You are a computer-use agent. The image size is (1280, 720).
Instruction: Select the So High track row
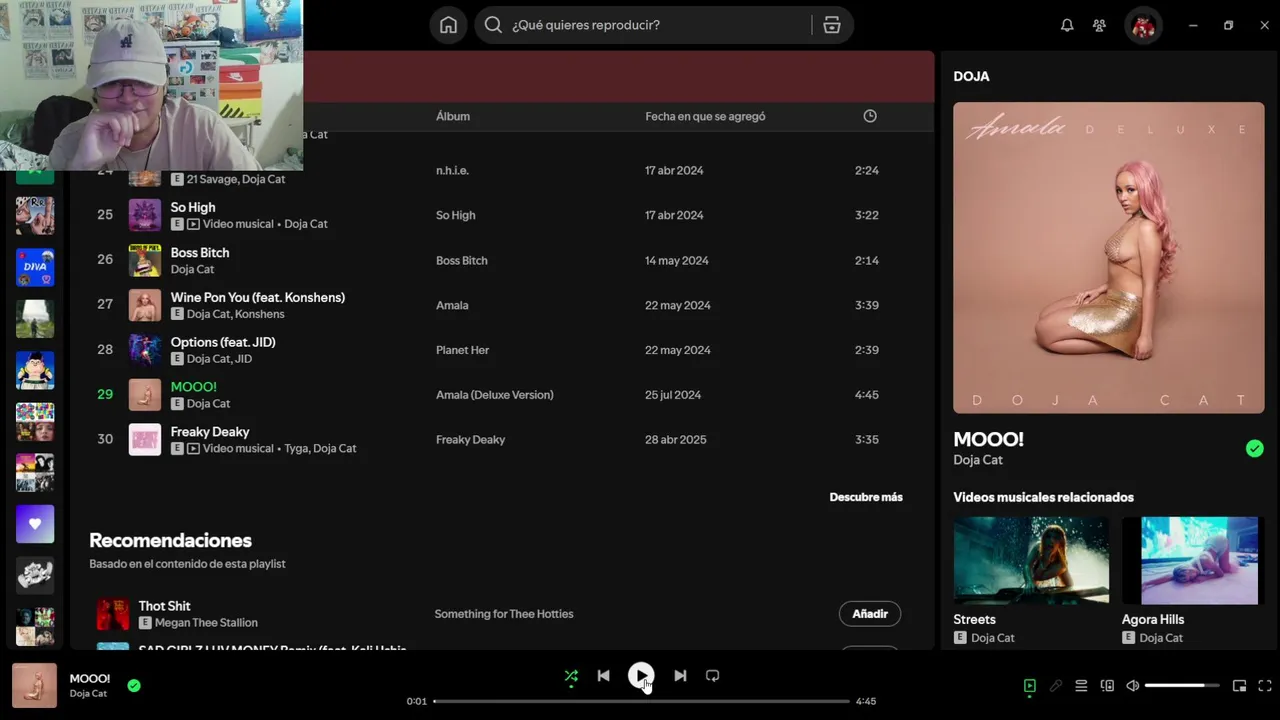click(501, 215)
